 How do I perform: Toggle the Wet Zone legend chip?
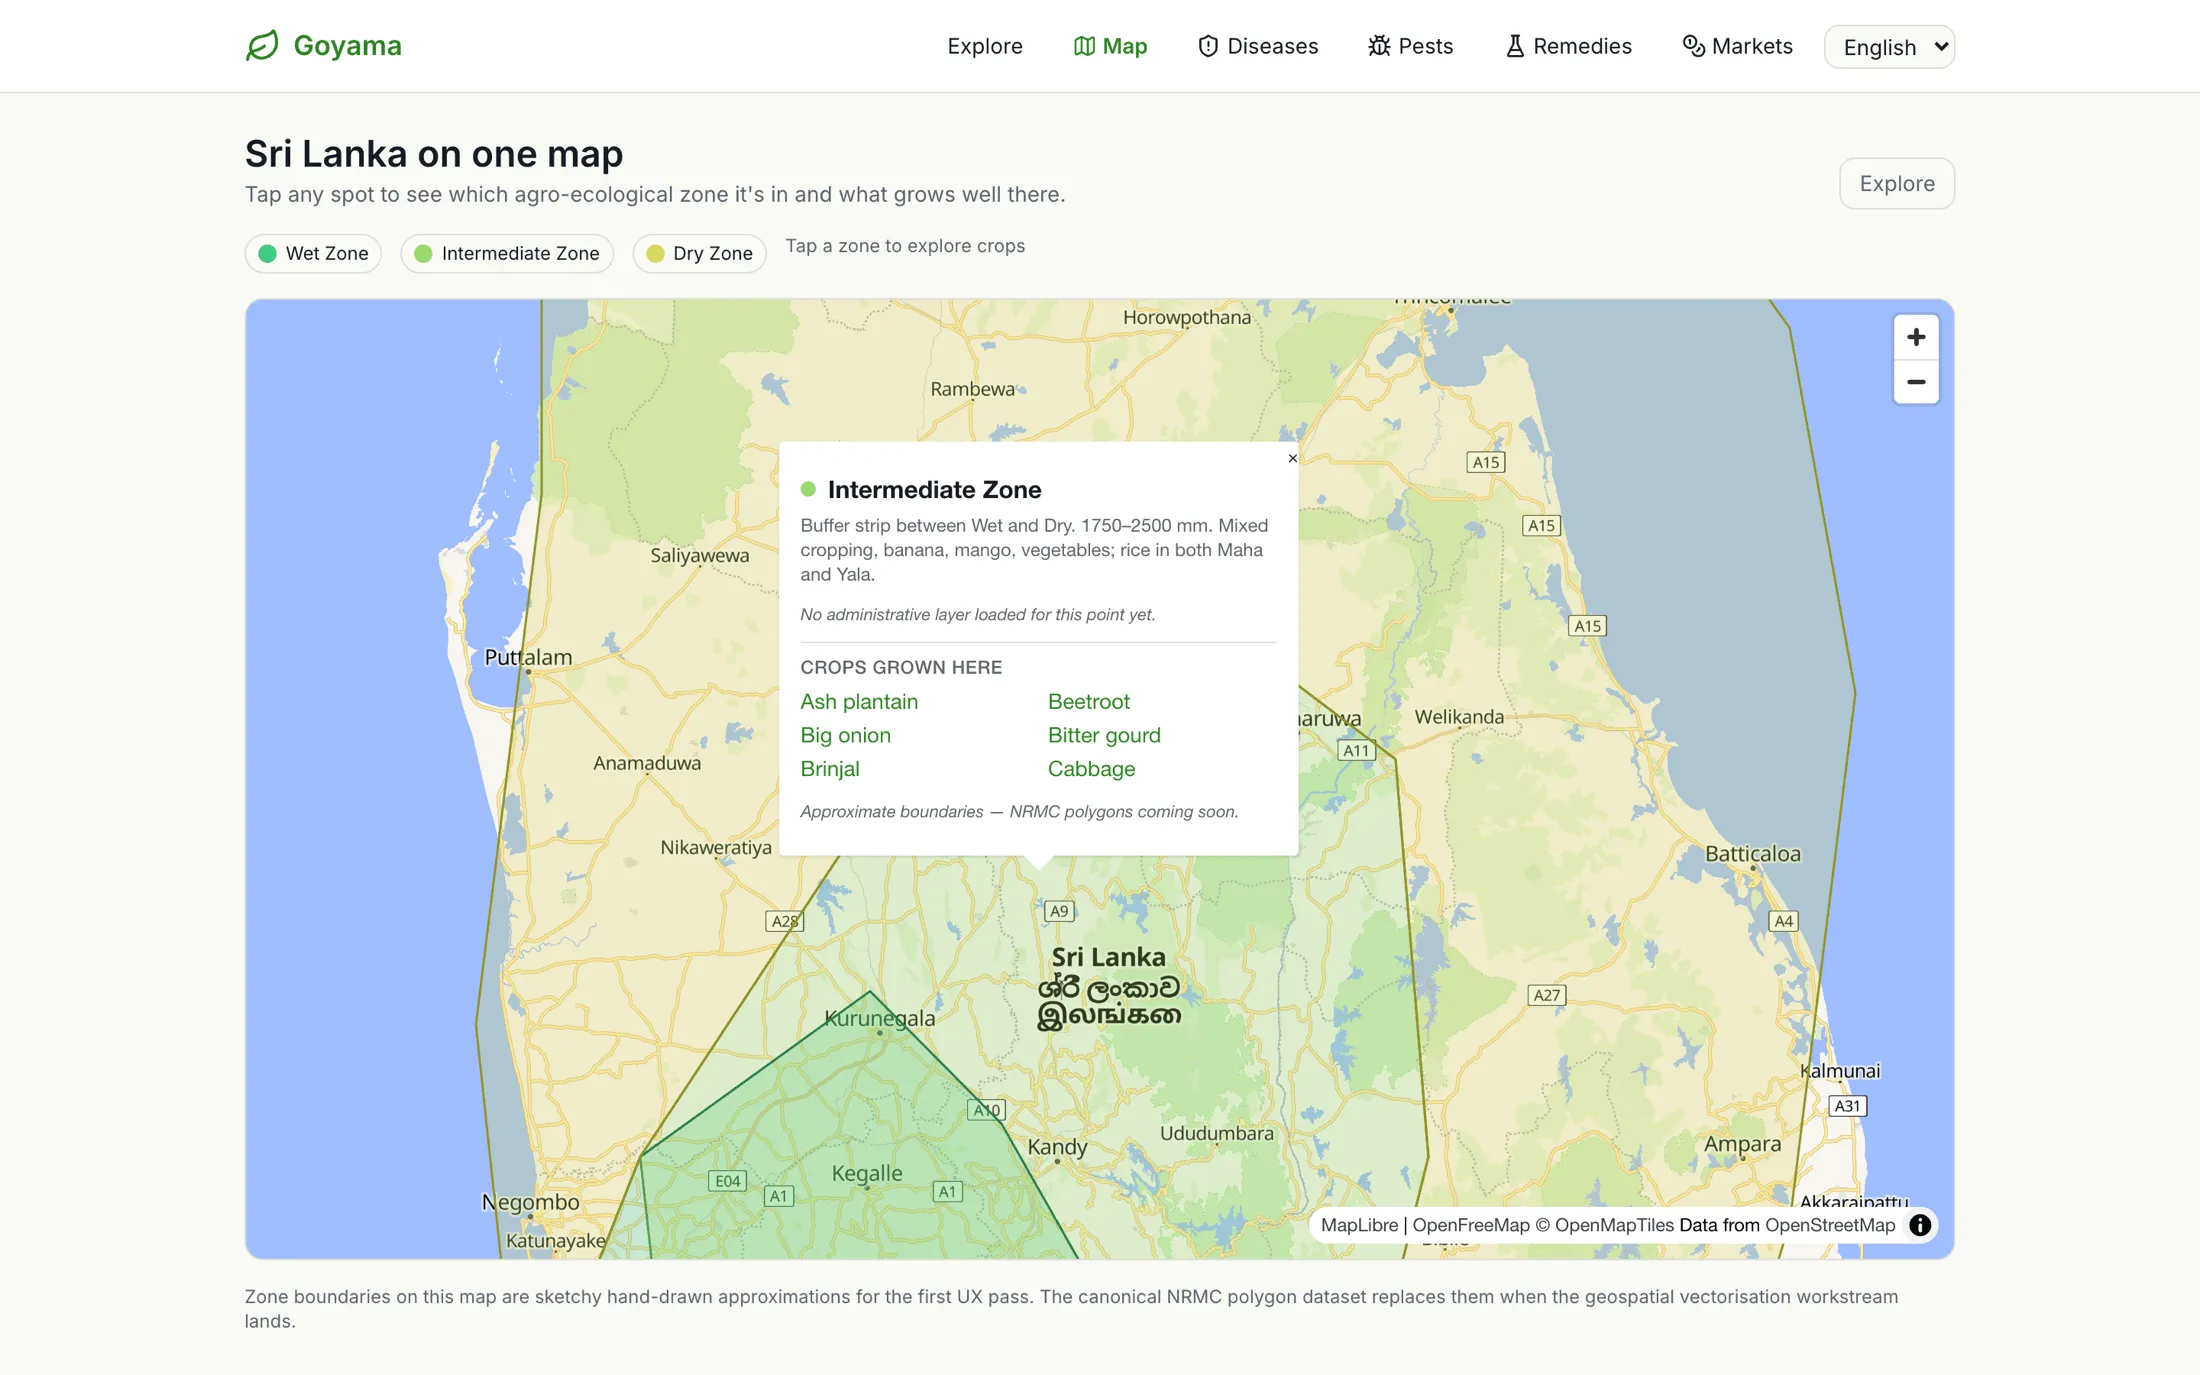[x=313, y=254]
